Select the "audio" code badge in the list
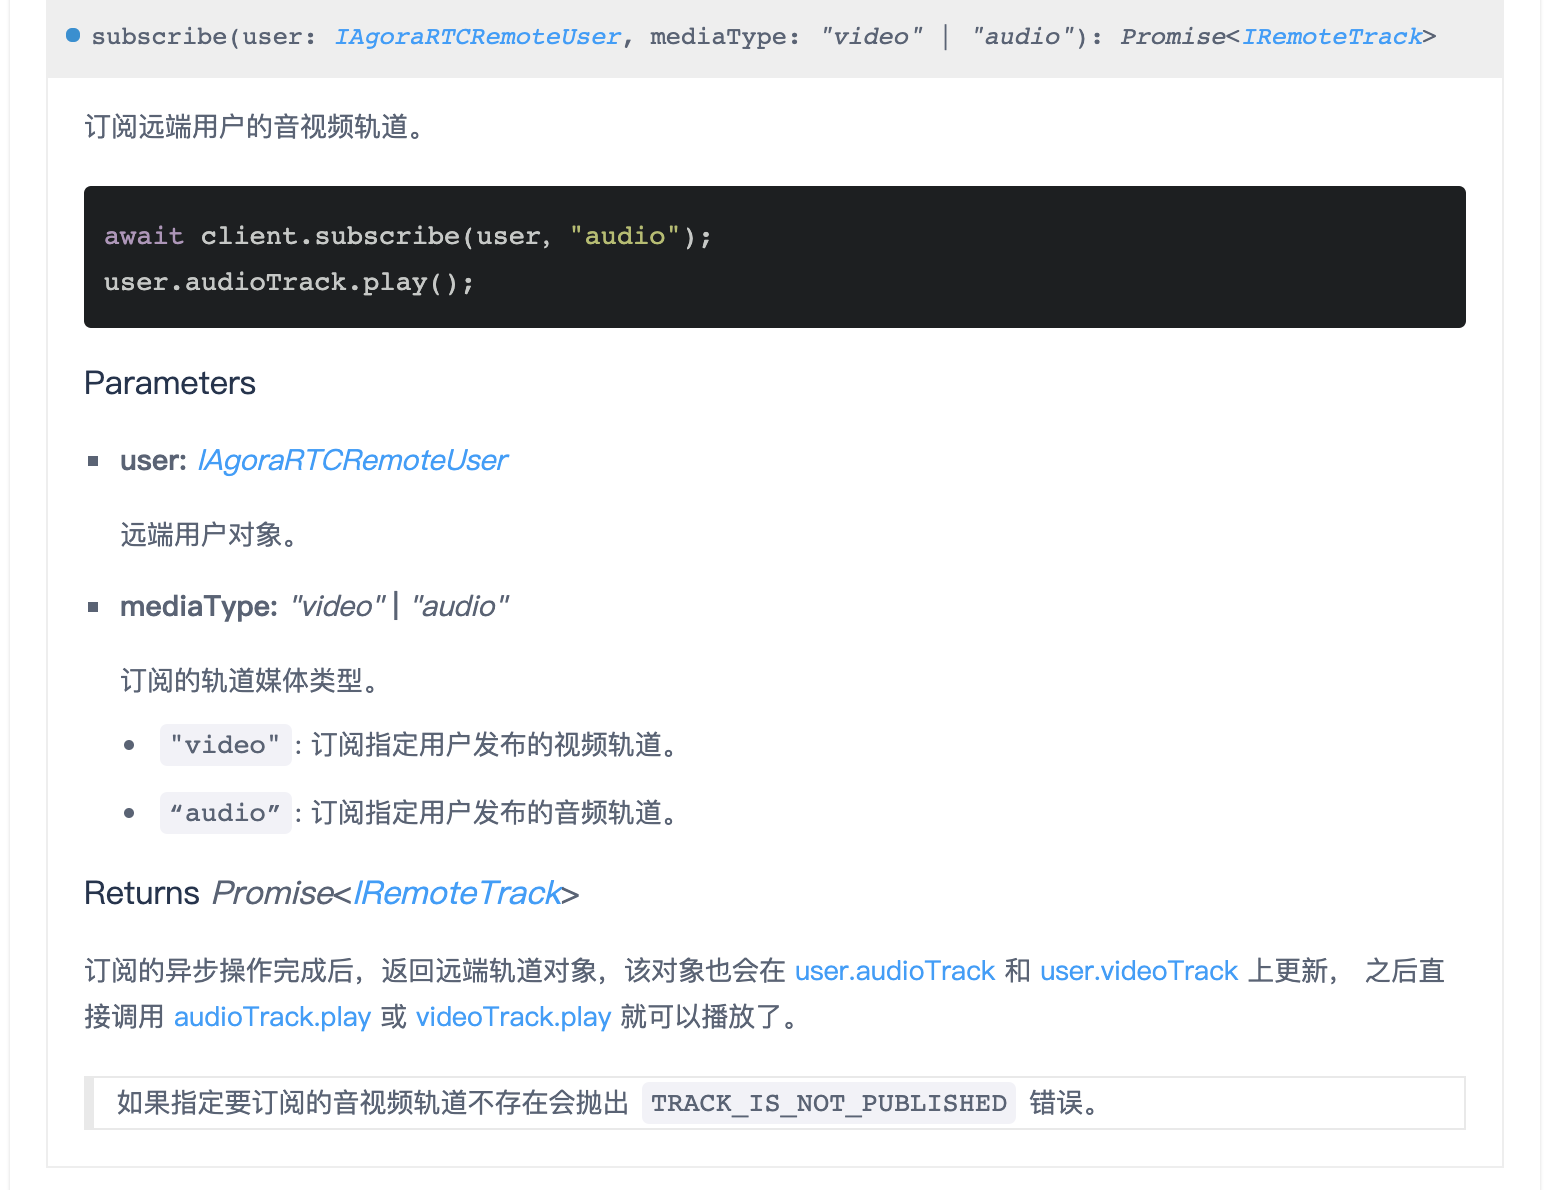1556x1190 pixels. point(225,813)
